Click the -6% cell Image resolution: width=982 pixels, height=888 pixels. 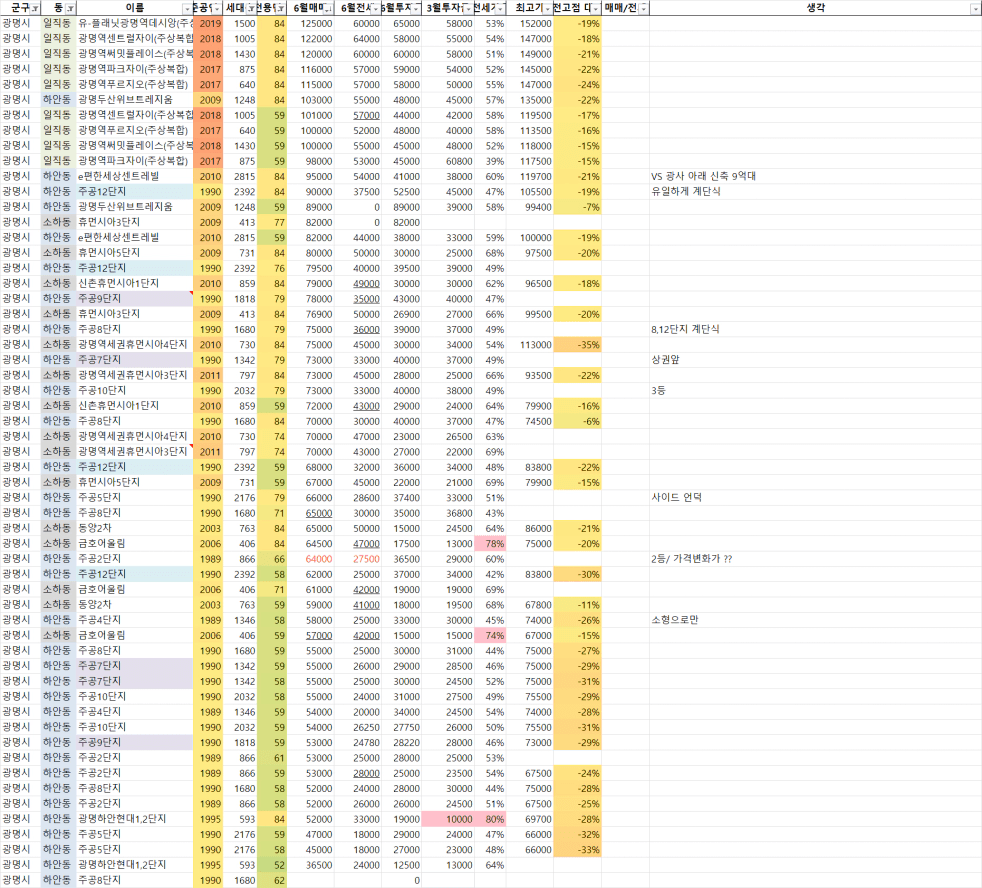pos(577,421)
